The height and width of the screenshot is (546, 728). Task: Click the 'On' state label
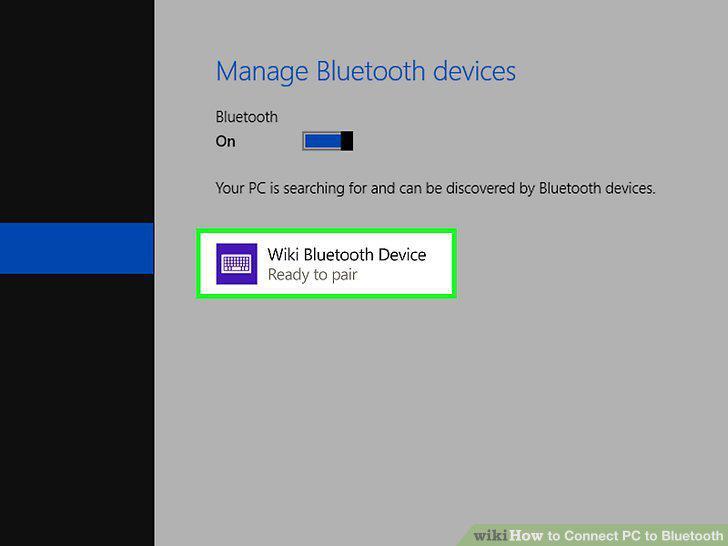(x=226, y=141)
